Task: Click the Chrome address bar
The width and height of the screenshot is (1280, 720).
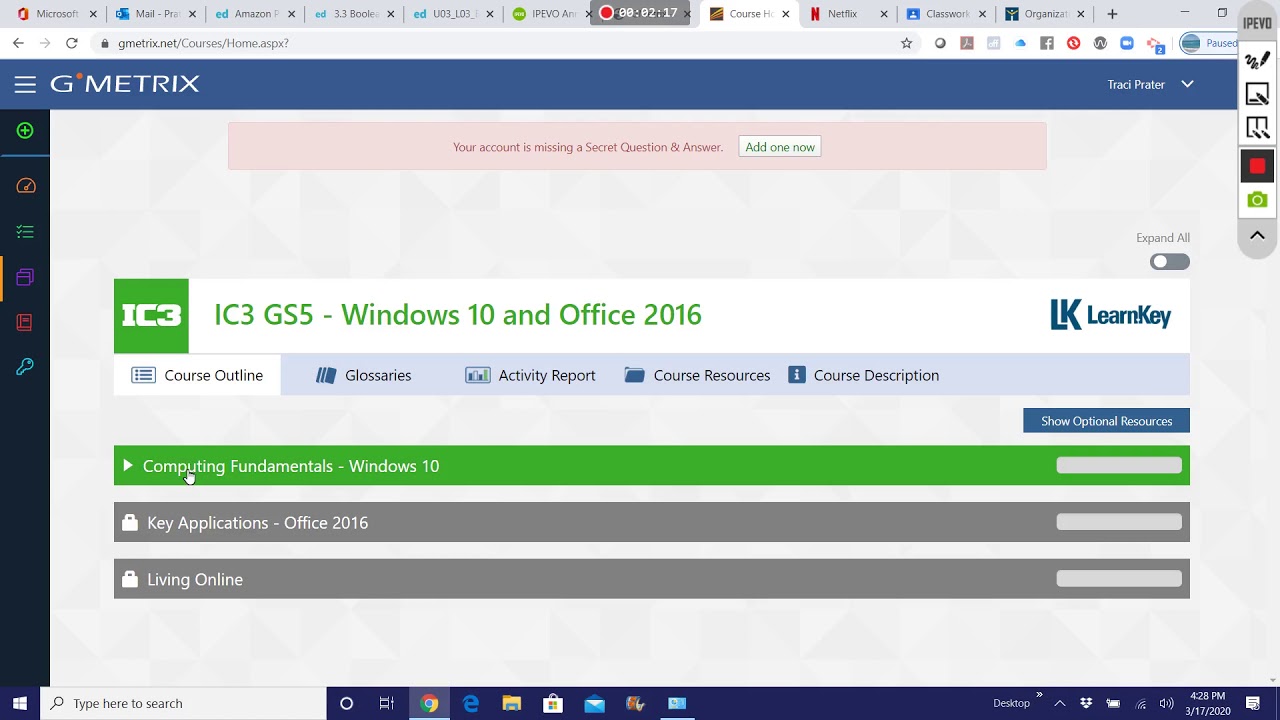Action: [x=500, y=43]
